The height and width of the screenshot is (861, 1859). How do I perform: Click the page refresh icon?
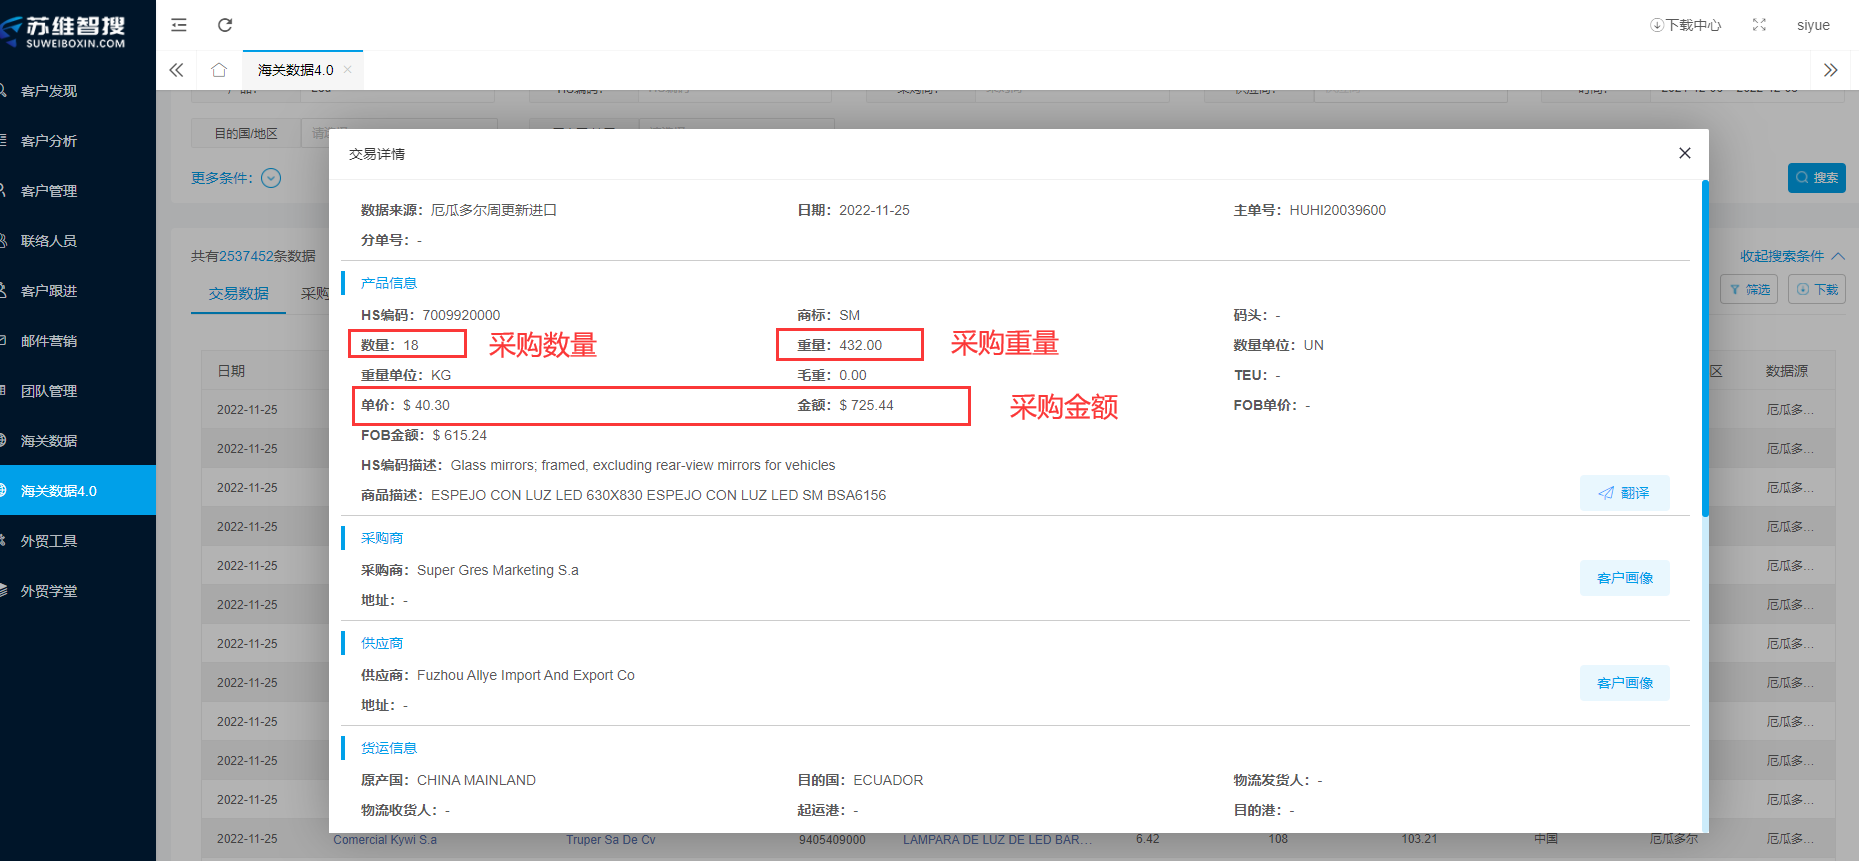click(x=225, y=25)
